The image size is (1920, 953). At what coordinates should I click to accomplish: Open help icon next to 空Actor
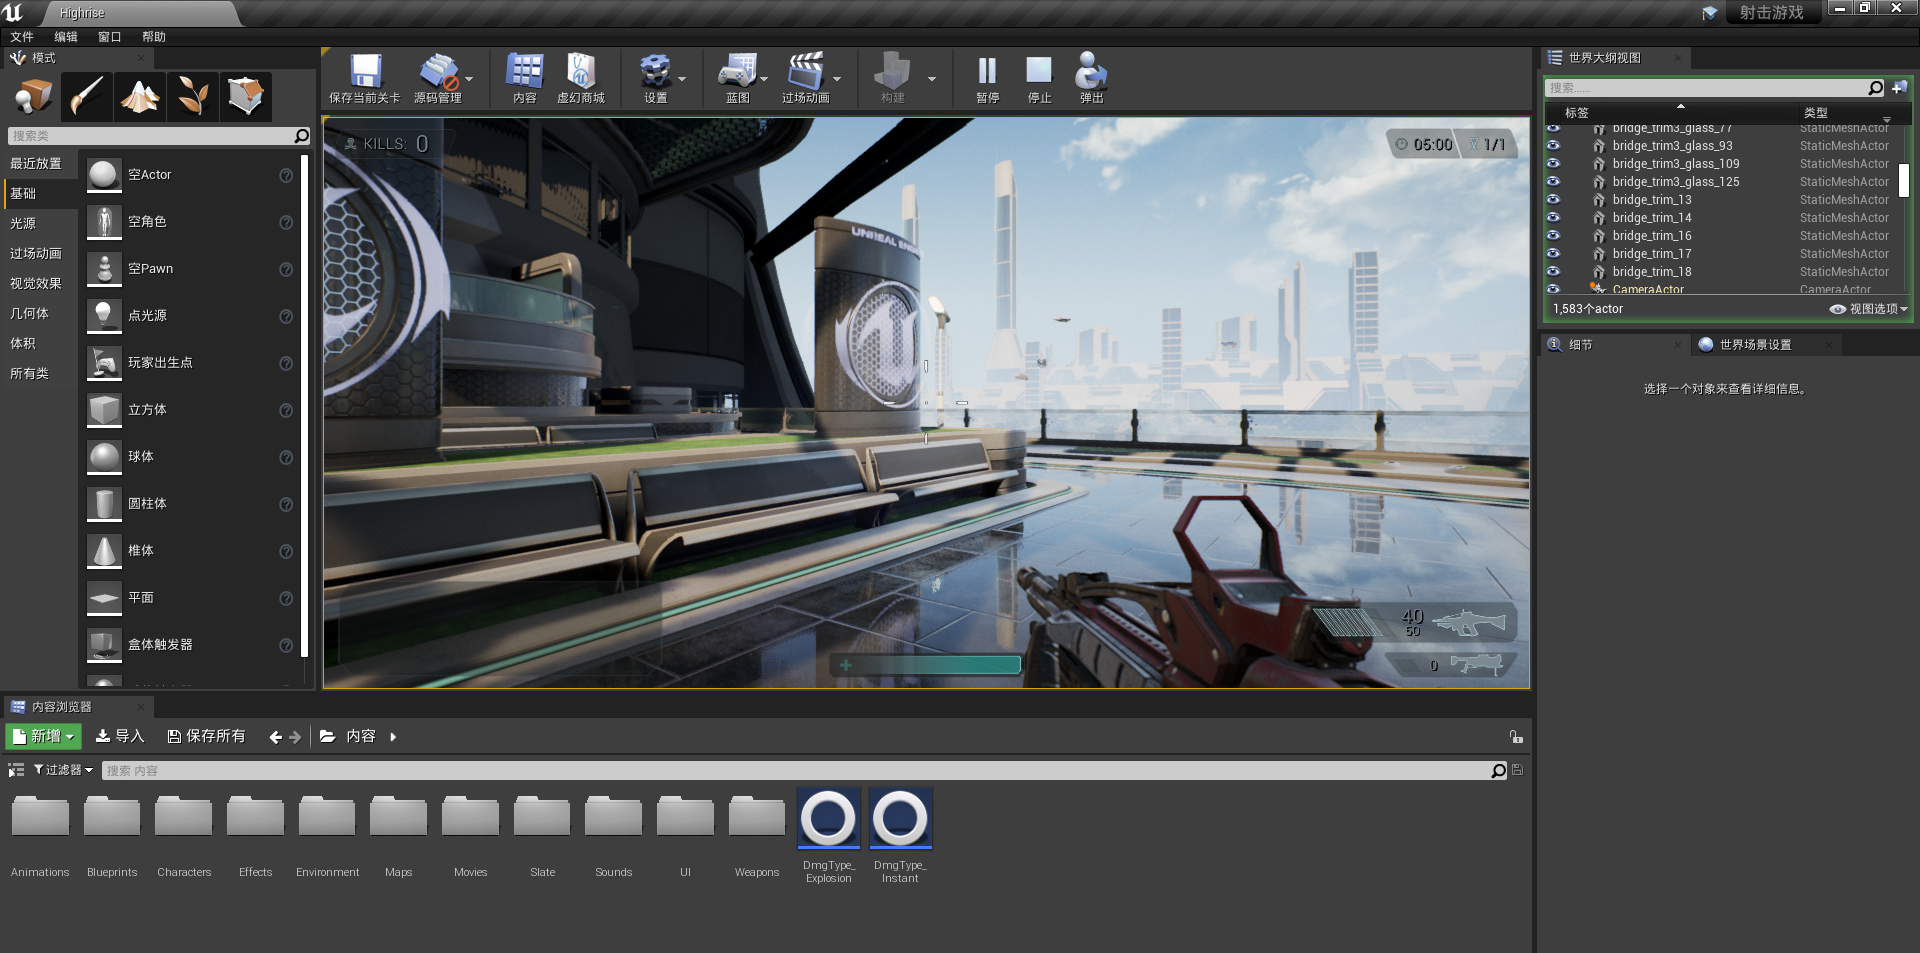[x=286, y=176]
